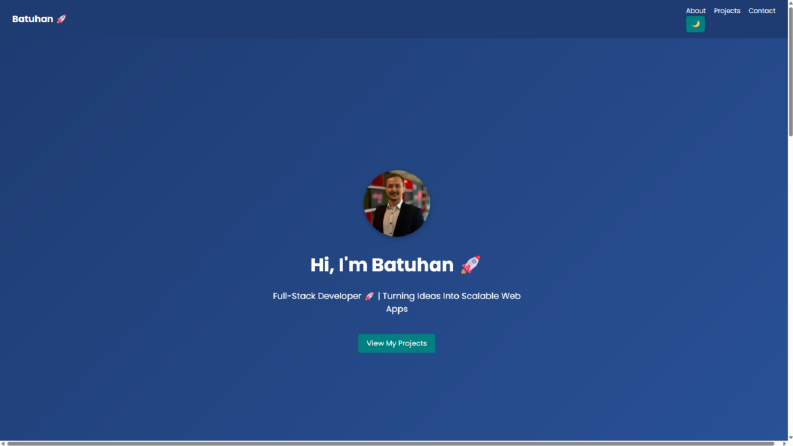Click the scroll-right arrow at bottom
The width and height of the screenshot is (793, 446).
[x=784, y=443]
